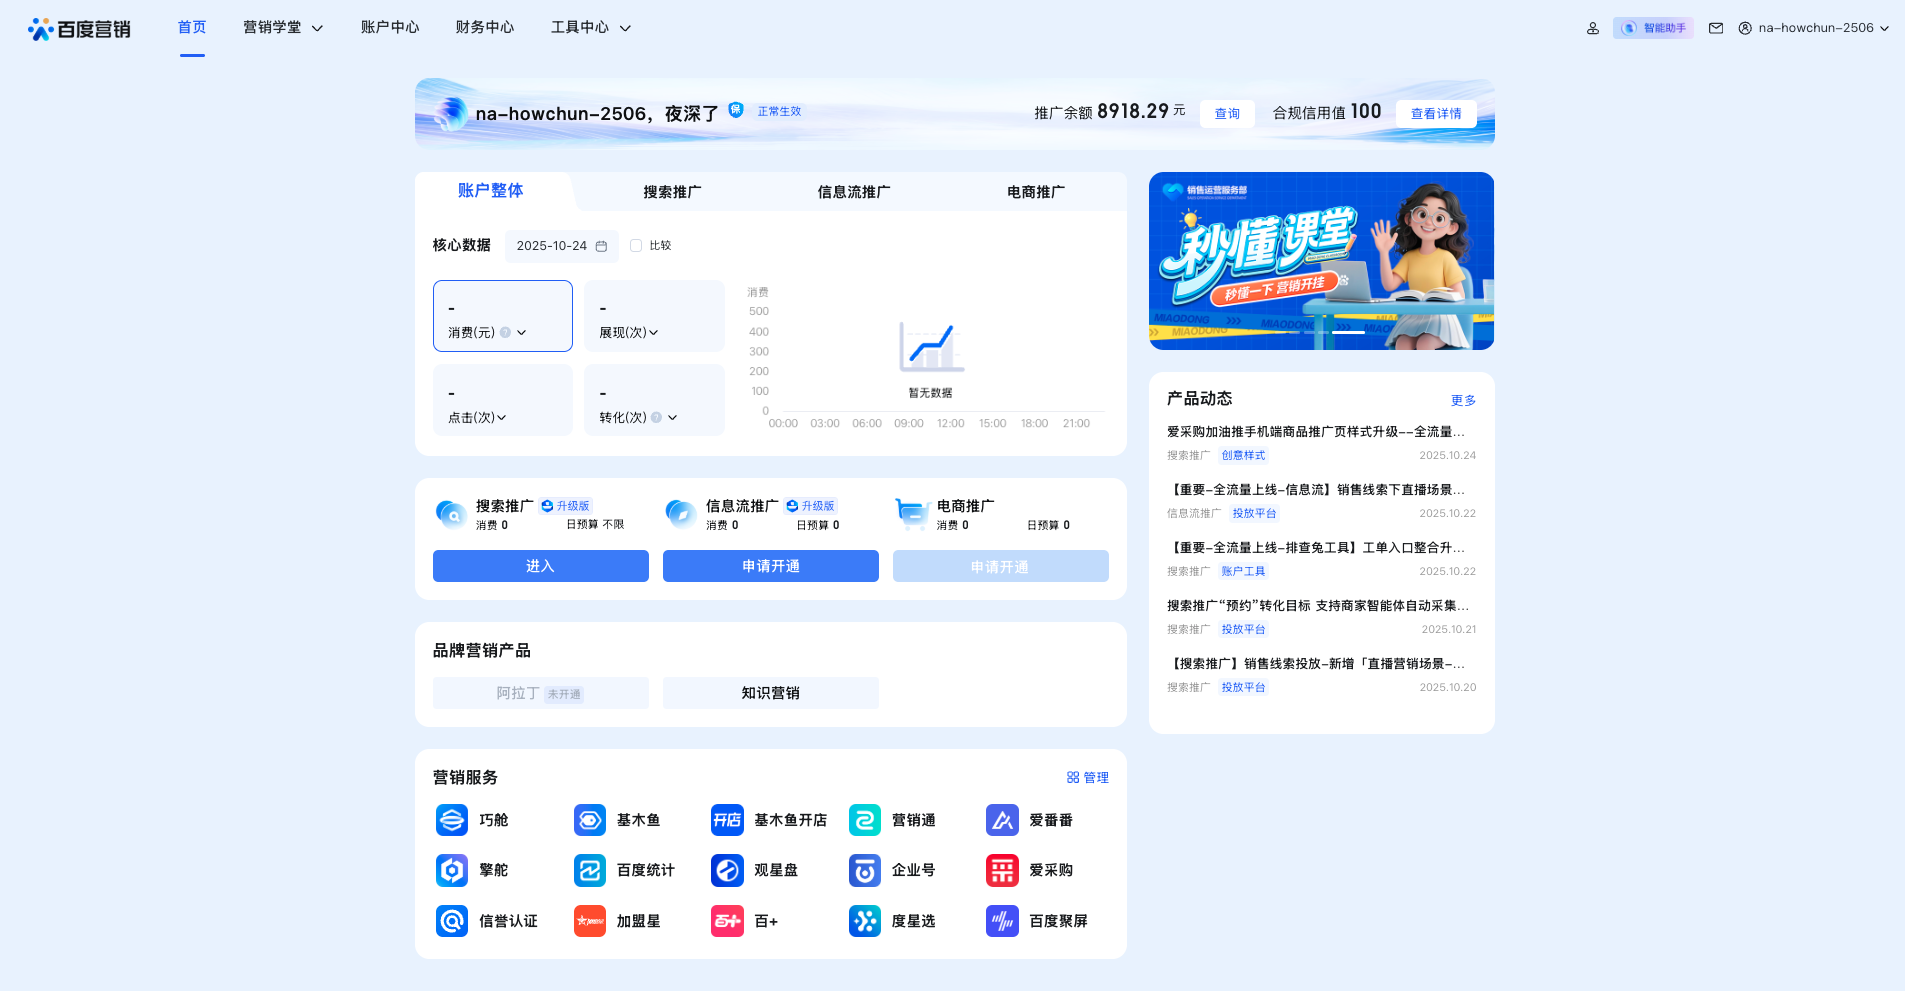
Task: Open 百度统计 analytics
Action: 590,870
